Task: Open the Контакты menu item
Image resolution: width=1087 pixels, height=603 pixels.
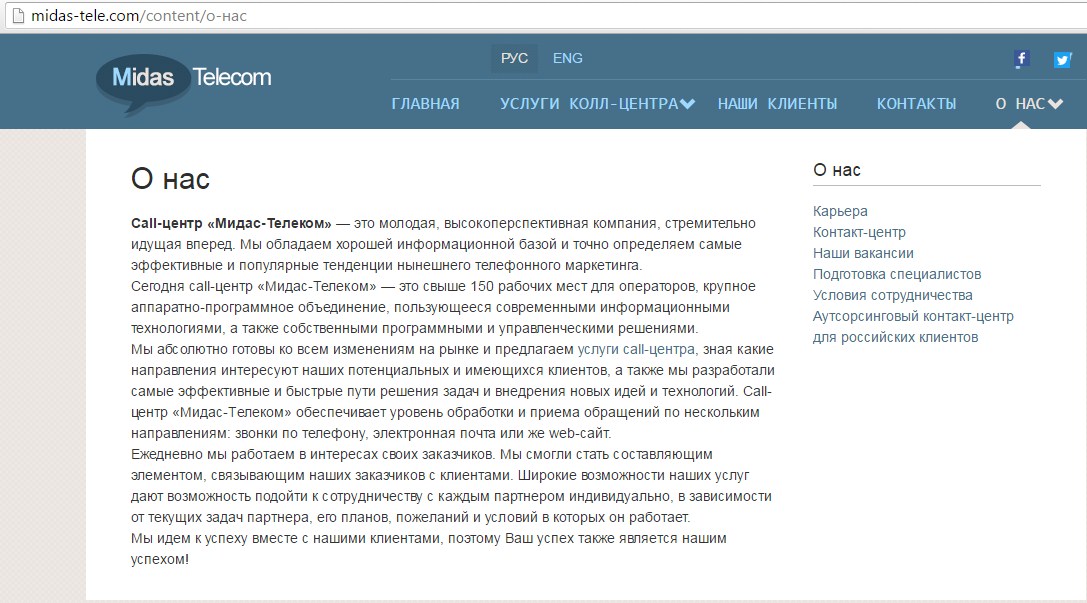Action: tap(916, 104)
